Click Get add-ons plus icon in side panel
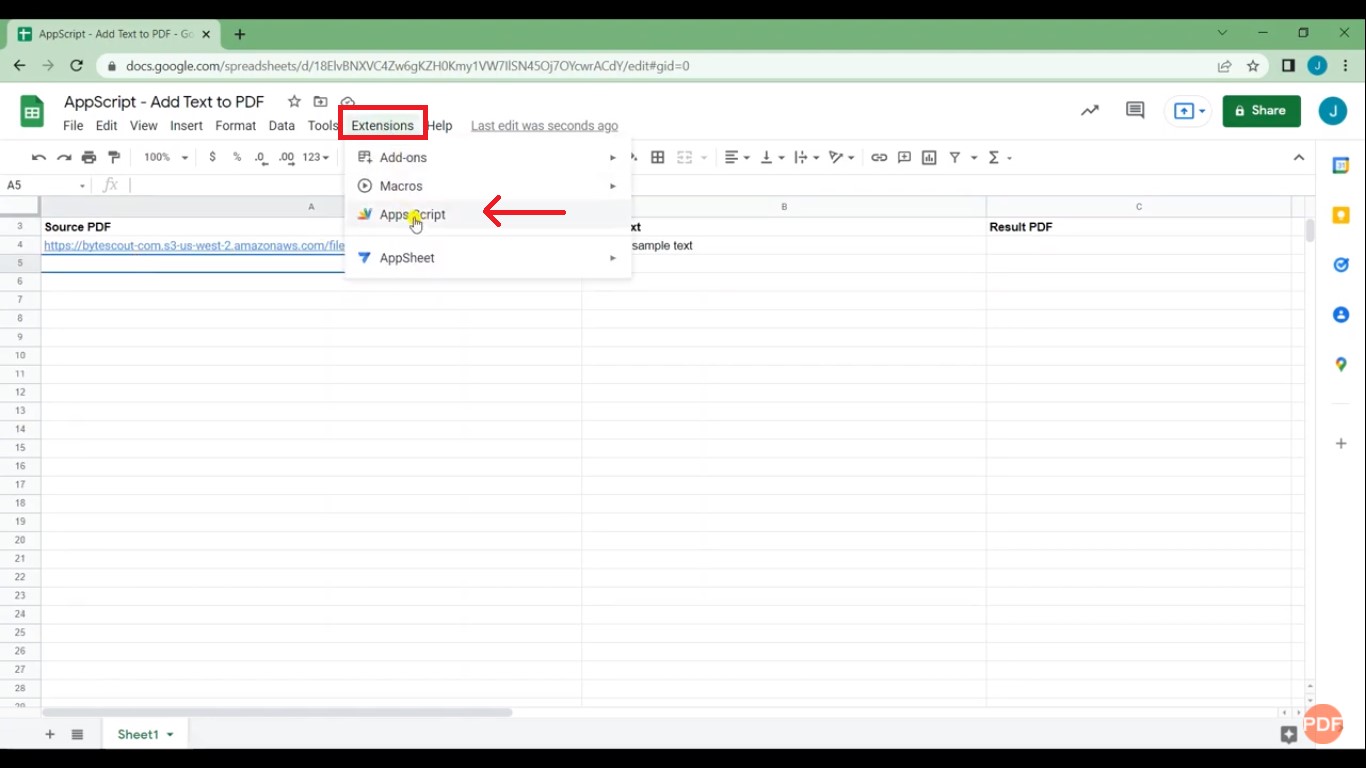 click(1341, 443)
